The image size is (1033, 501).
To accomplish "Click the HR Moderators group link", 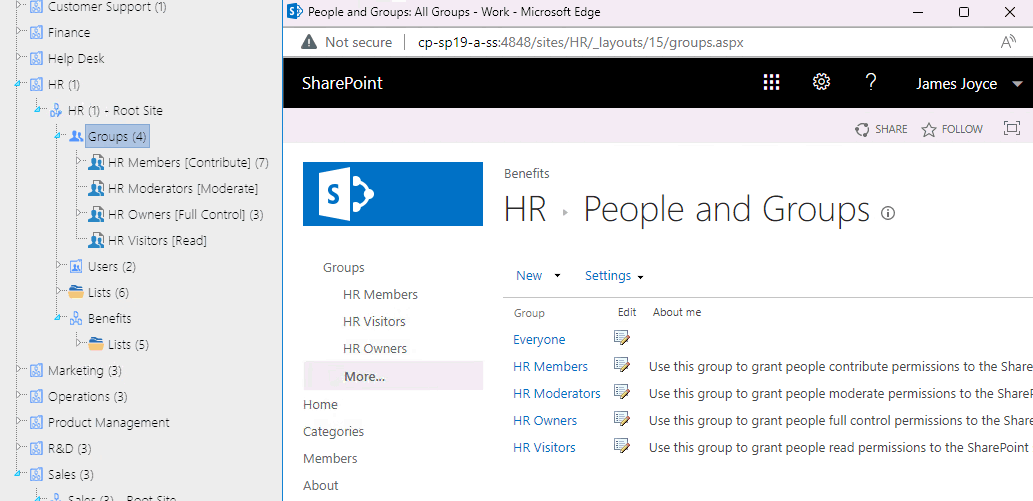I will (x=556, y=393).
